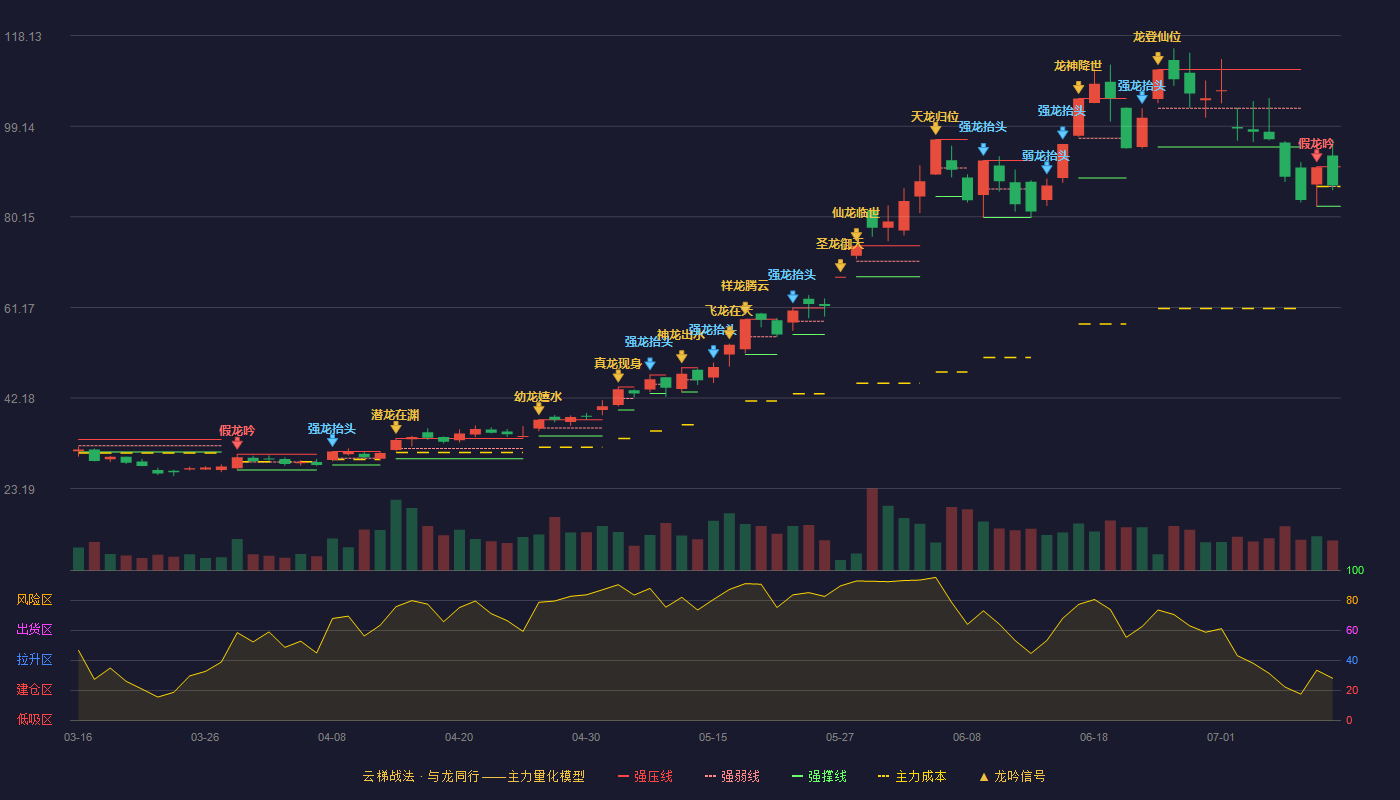Click the 神龙出水 signal arrow marker
Image resolution: width=1400 pixels, height=800 pixels.
click(x=682, y=357)
